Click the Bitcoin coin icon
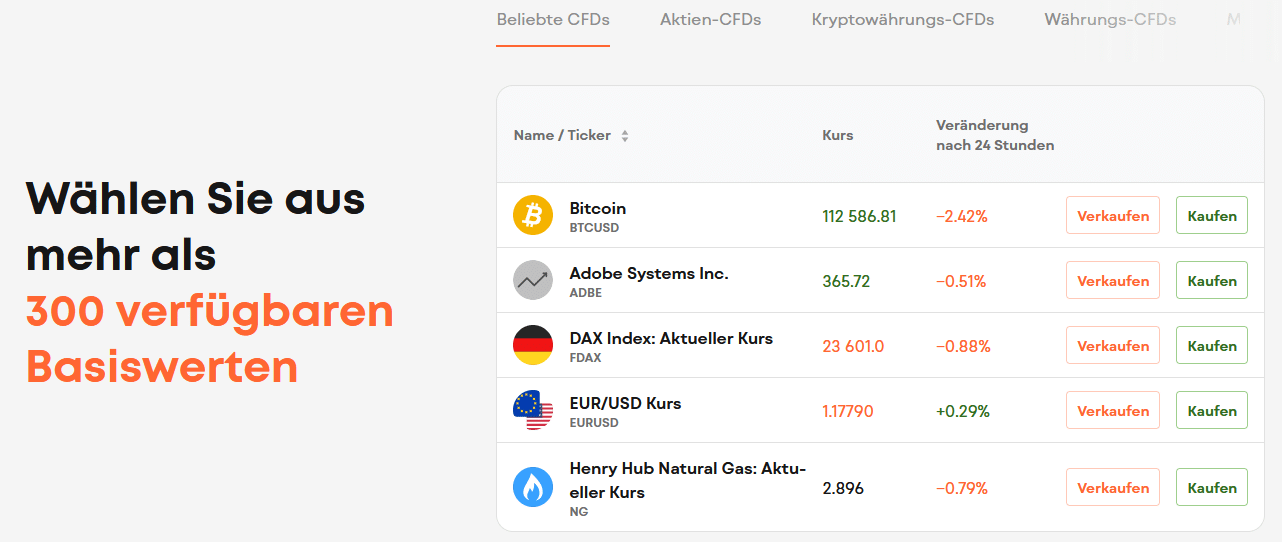This screenshot has width=1282, height=542. [533, 215]
